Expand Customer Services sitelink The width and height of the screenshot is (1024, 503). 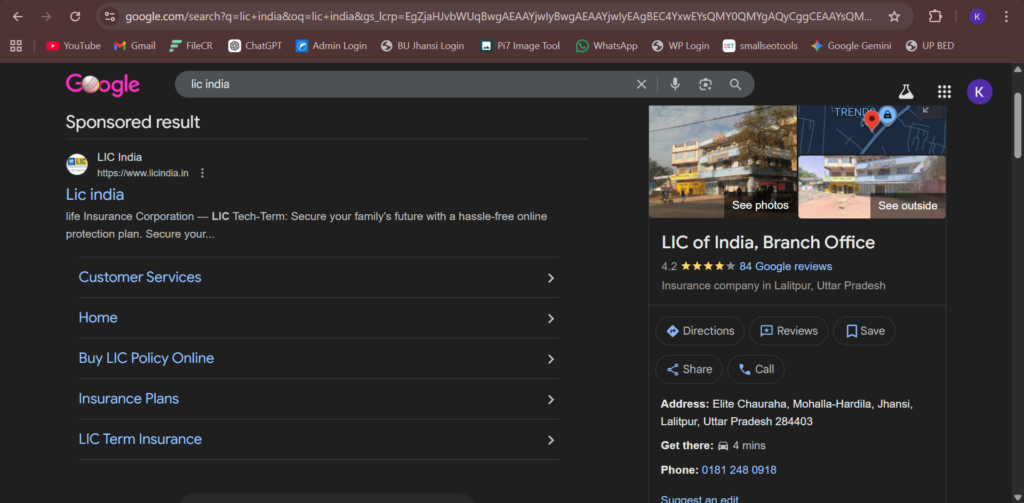(x=319, y=278)
